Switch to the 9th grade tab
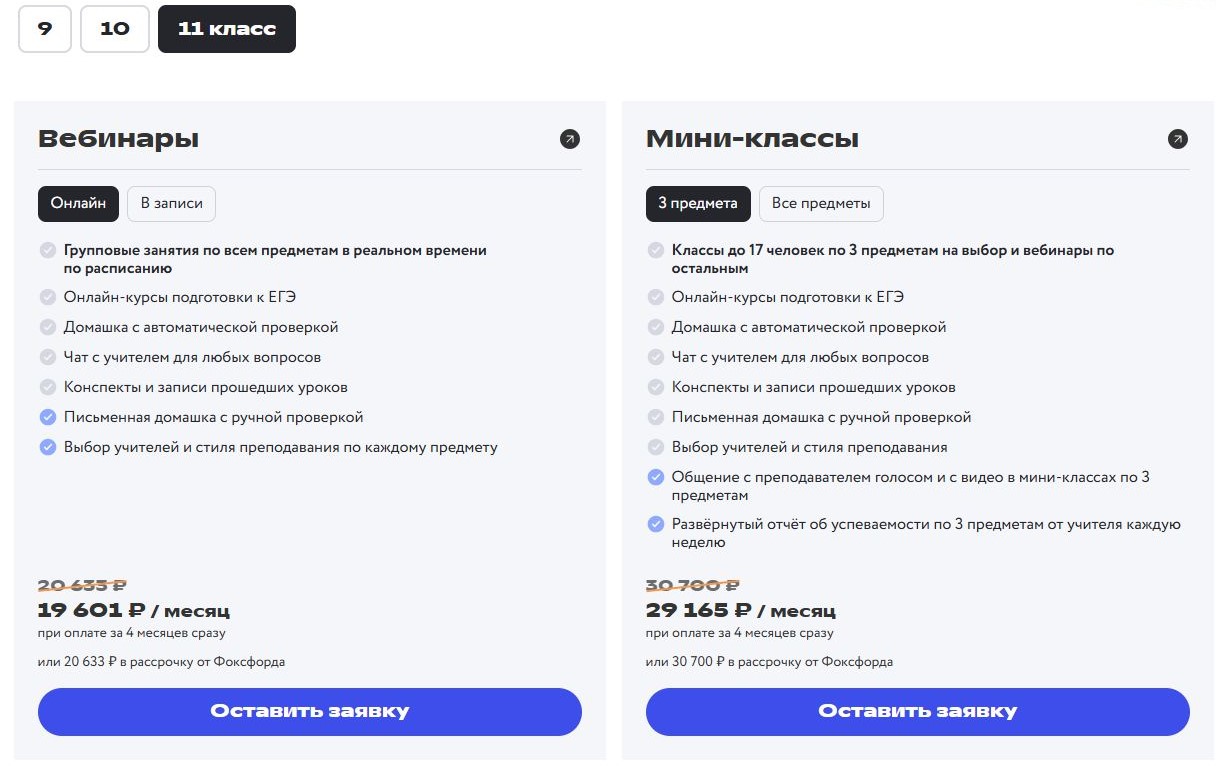1228x770 pixels. point(44,29)
